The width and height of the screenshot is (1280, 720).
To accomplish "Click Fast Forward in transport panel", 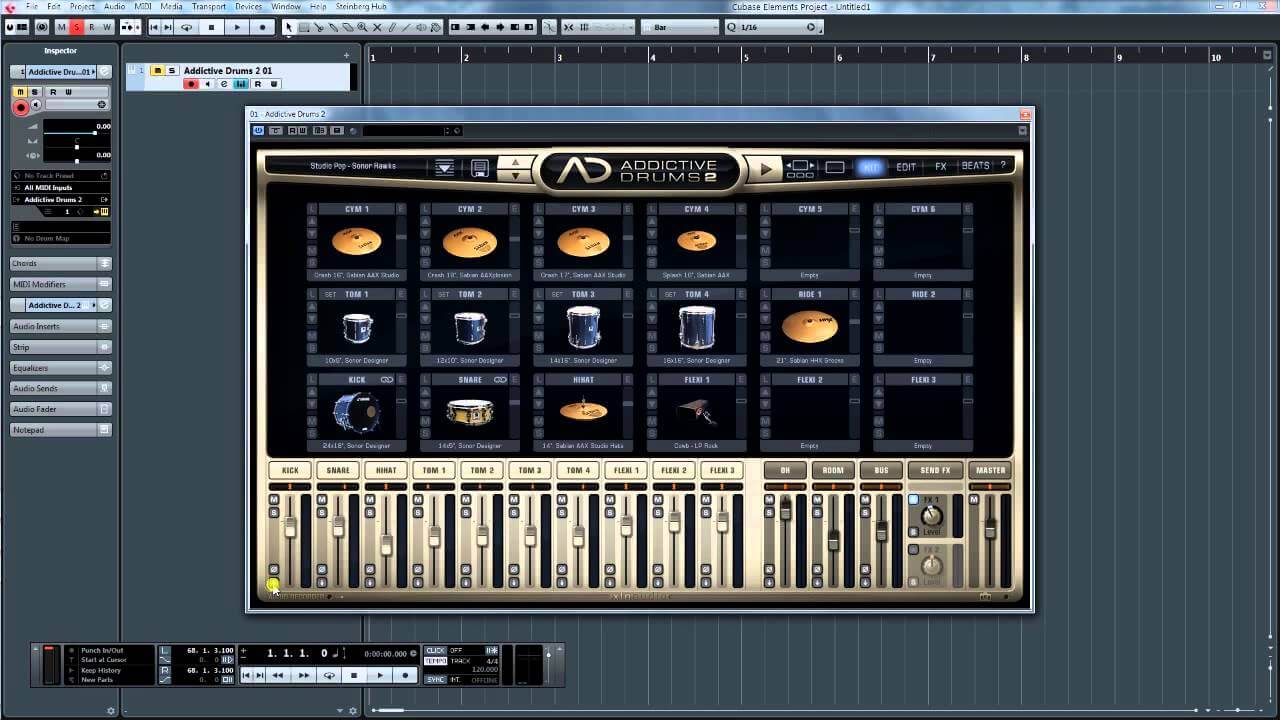I will [x=303, y=675].
